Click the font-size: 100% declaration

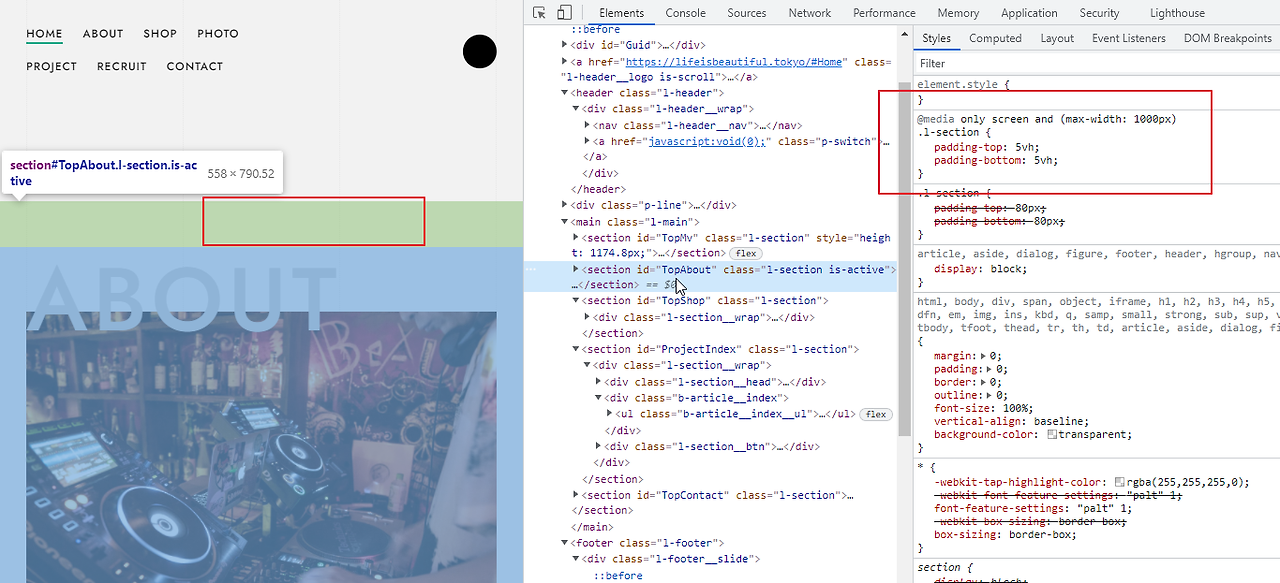[x=983, y=408]
